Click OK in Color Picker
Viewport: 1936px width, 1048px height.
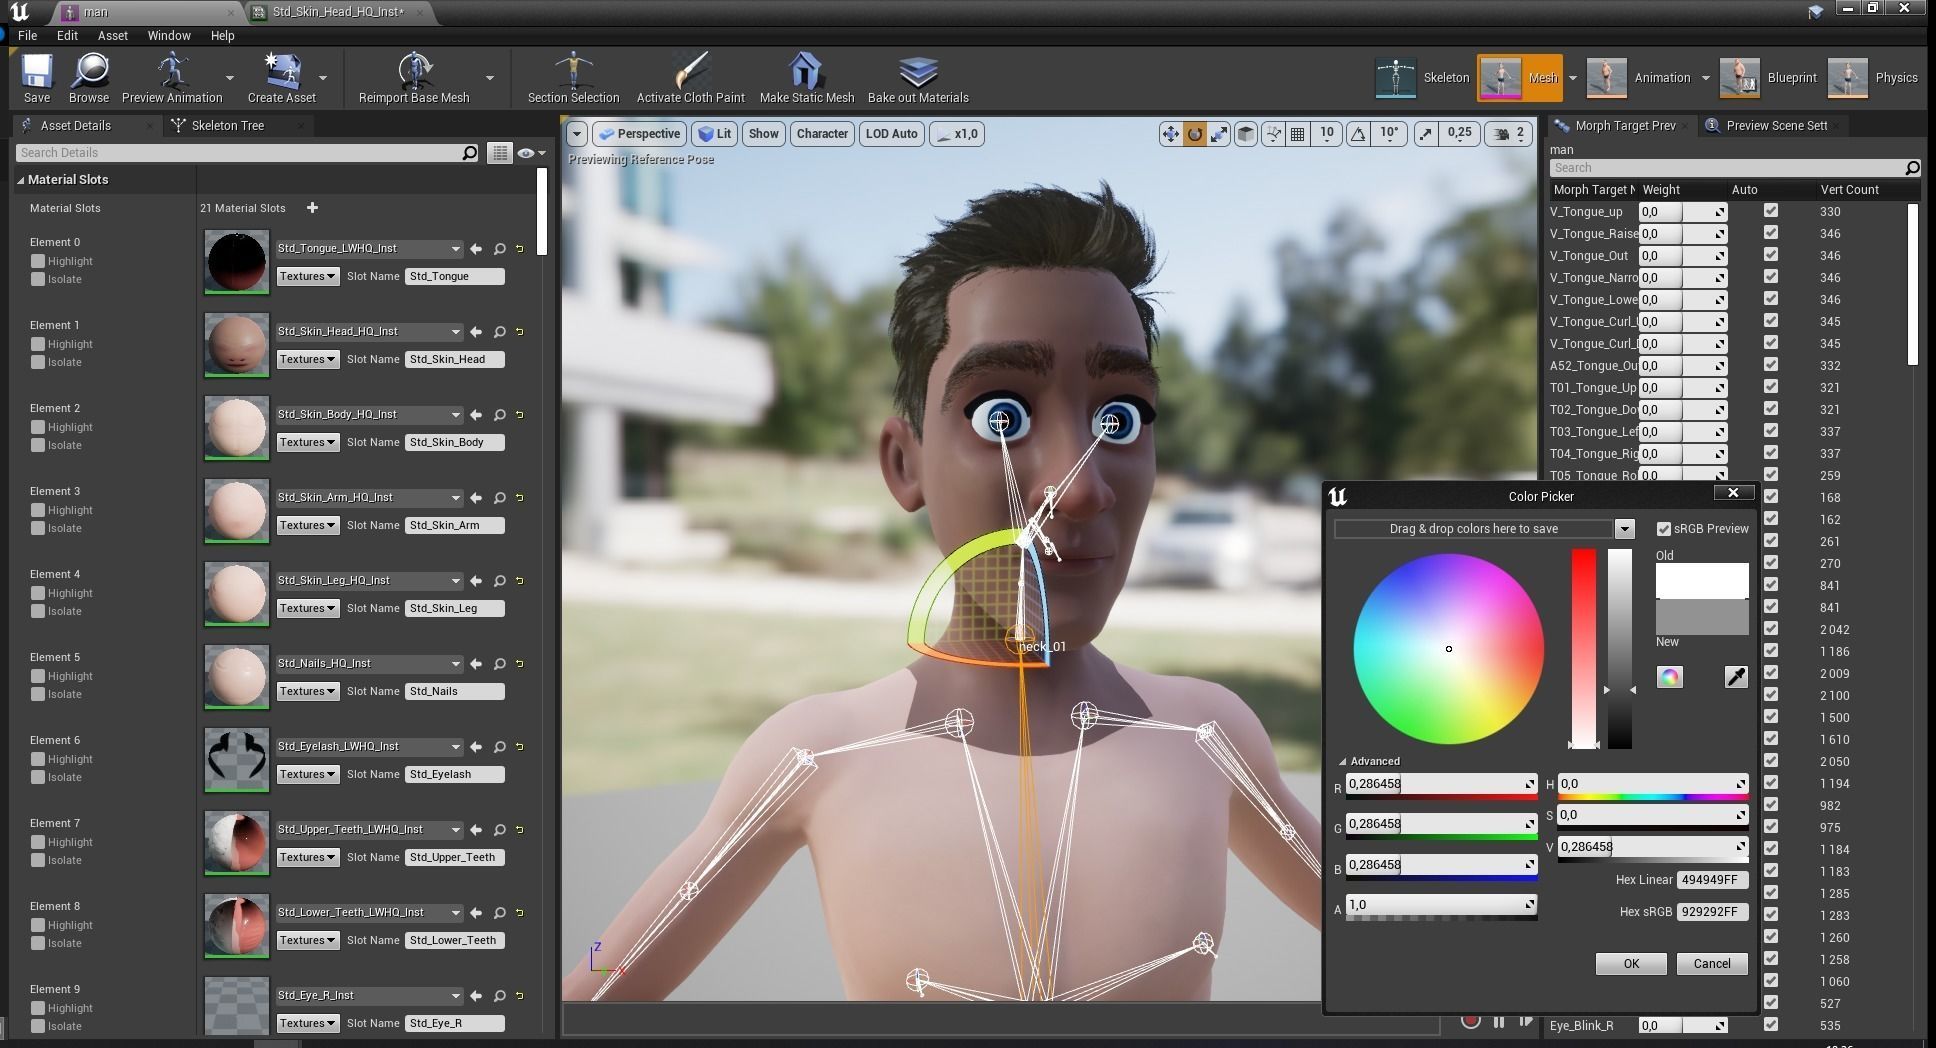click(x=1631, y=964)
